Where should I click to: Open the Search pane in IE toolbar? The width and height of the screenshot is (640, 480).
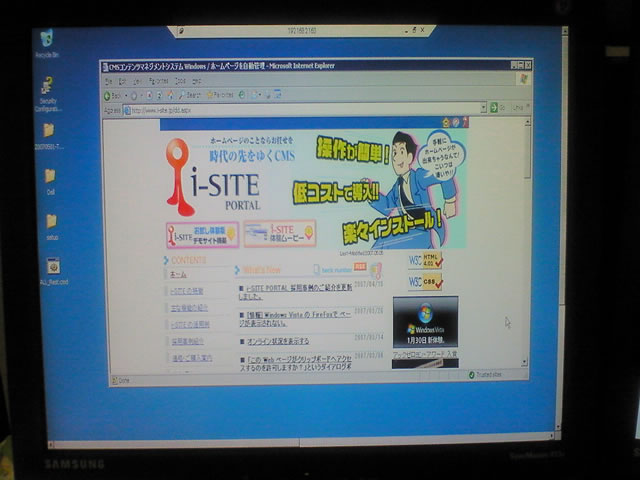click(x=190, y=95)
